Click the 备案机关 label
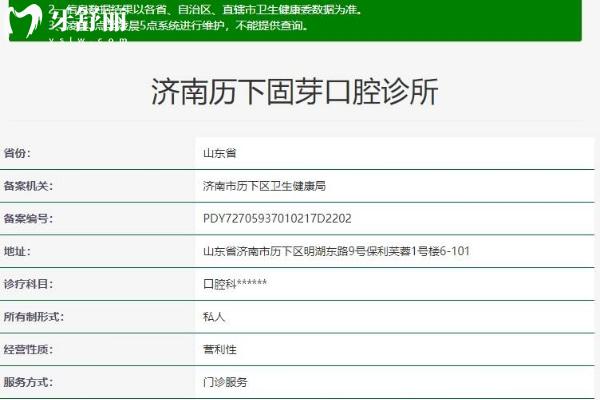 pyautogui.click(x=28, y=186)
